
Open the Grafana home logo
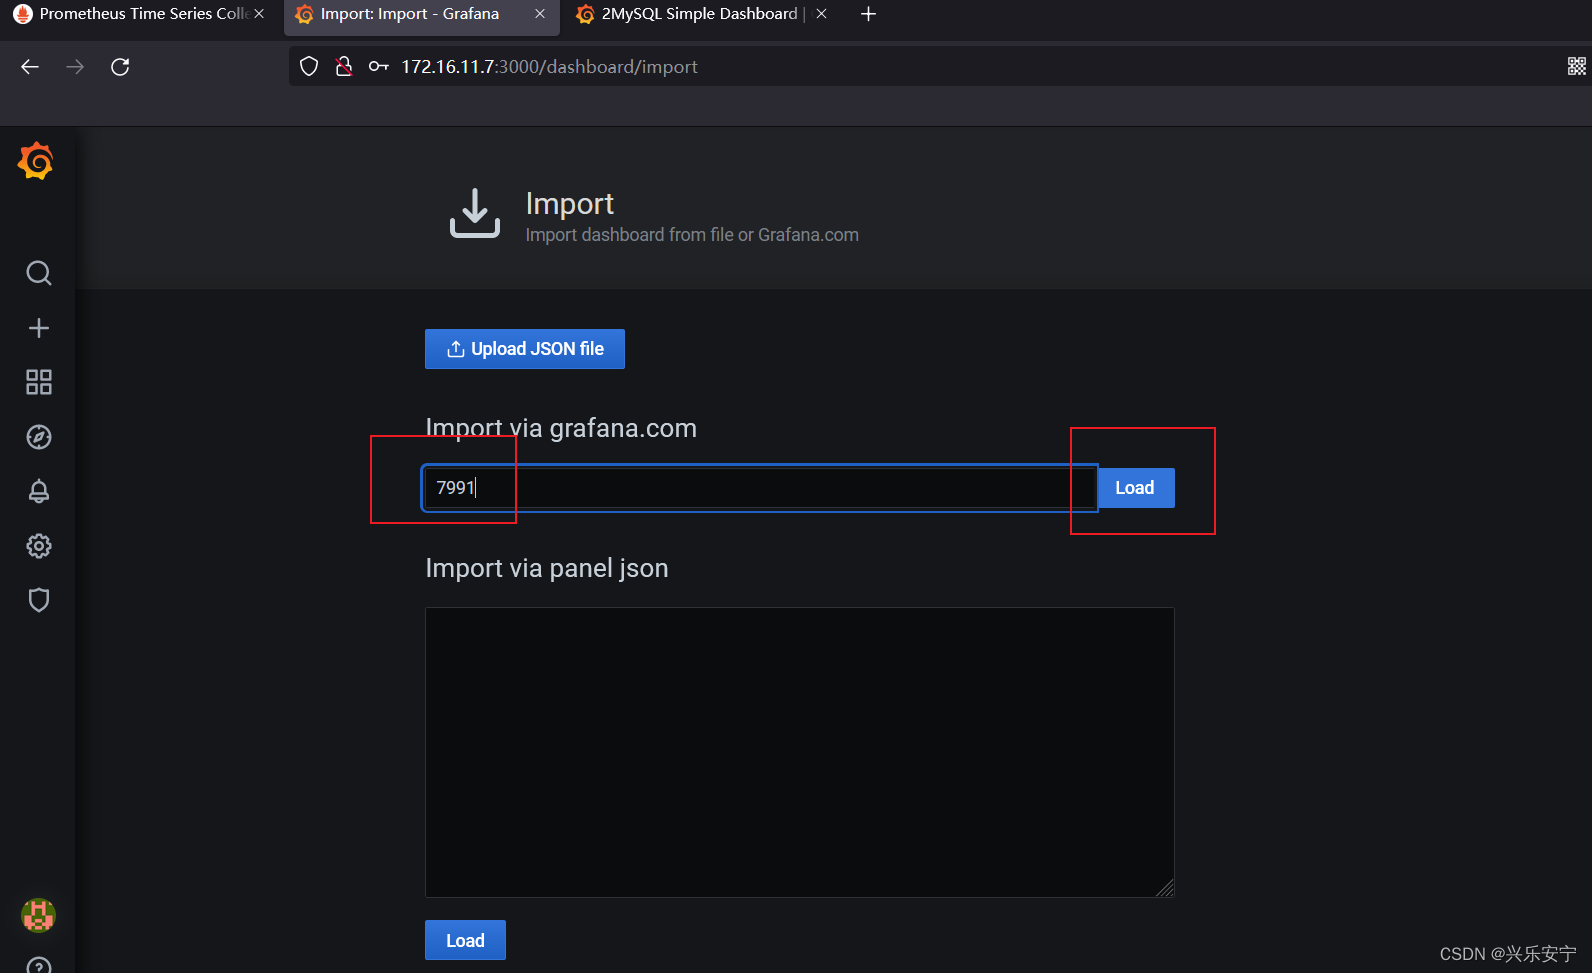36,161
